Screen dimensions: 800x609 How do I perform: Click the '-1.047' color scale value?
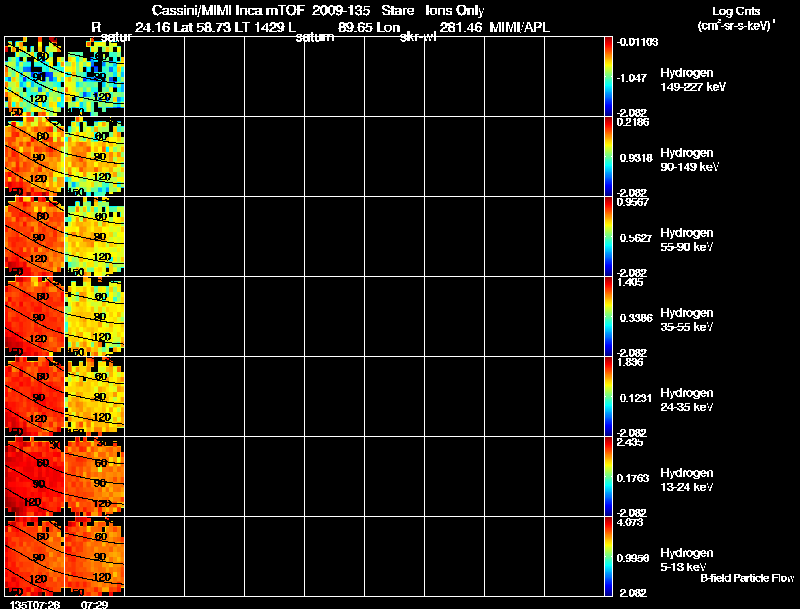click(x=632, y=78)
